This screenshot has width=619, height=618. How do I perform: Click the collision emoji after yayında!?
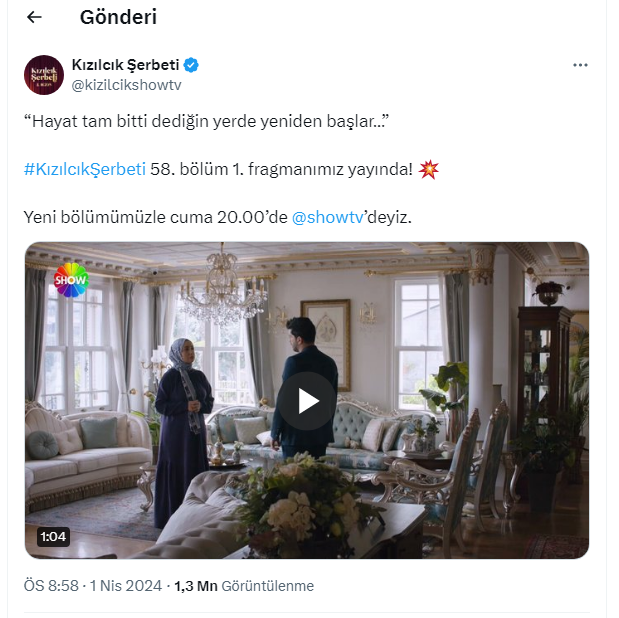pos(429,168)
